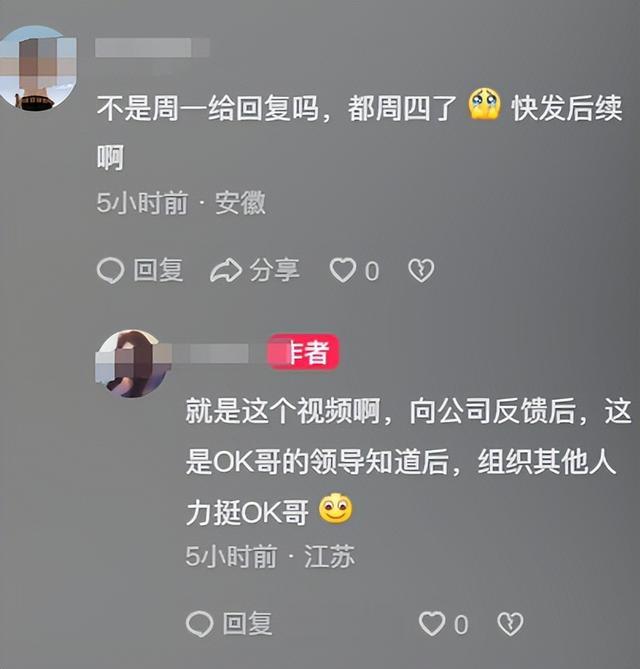Click the smiling emoji in author's reply
The width and height of the screenshot is (640, 669).
336,509
